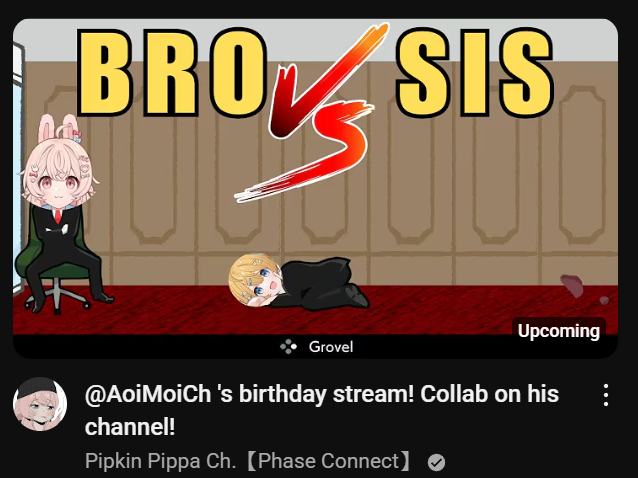Open Pipkin Pippa's channel avatar
638x478 pixels.
pyautogui.click(x=40, y=404)
